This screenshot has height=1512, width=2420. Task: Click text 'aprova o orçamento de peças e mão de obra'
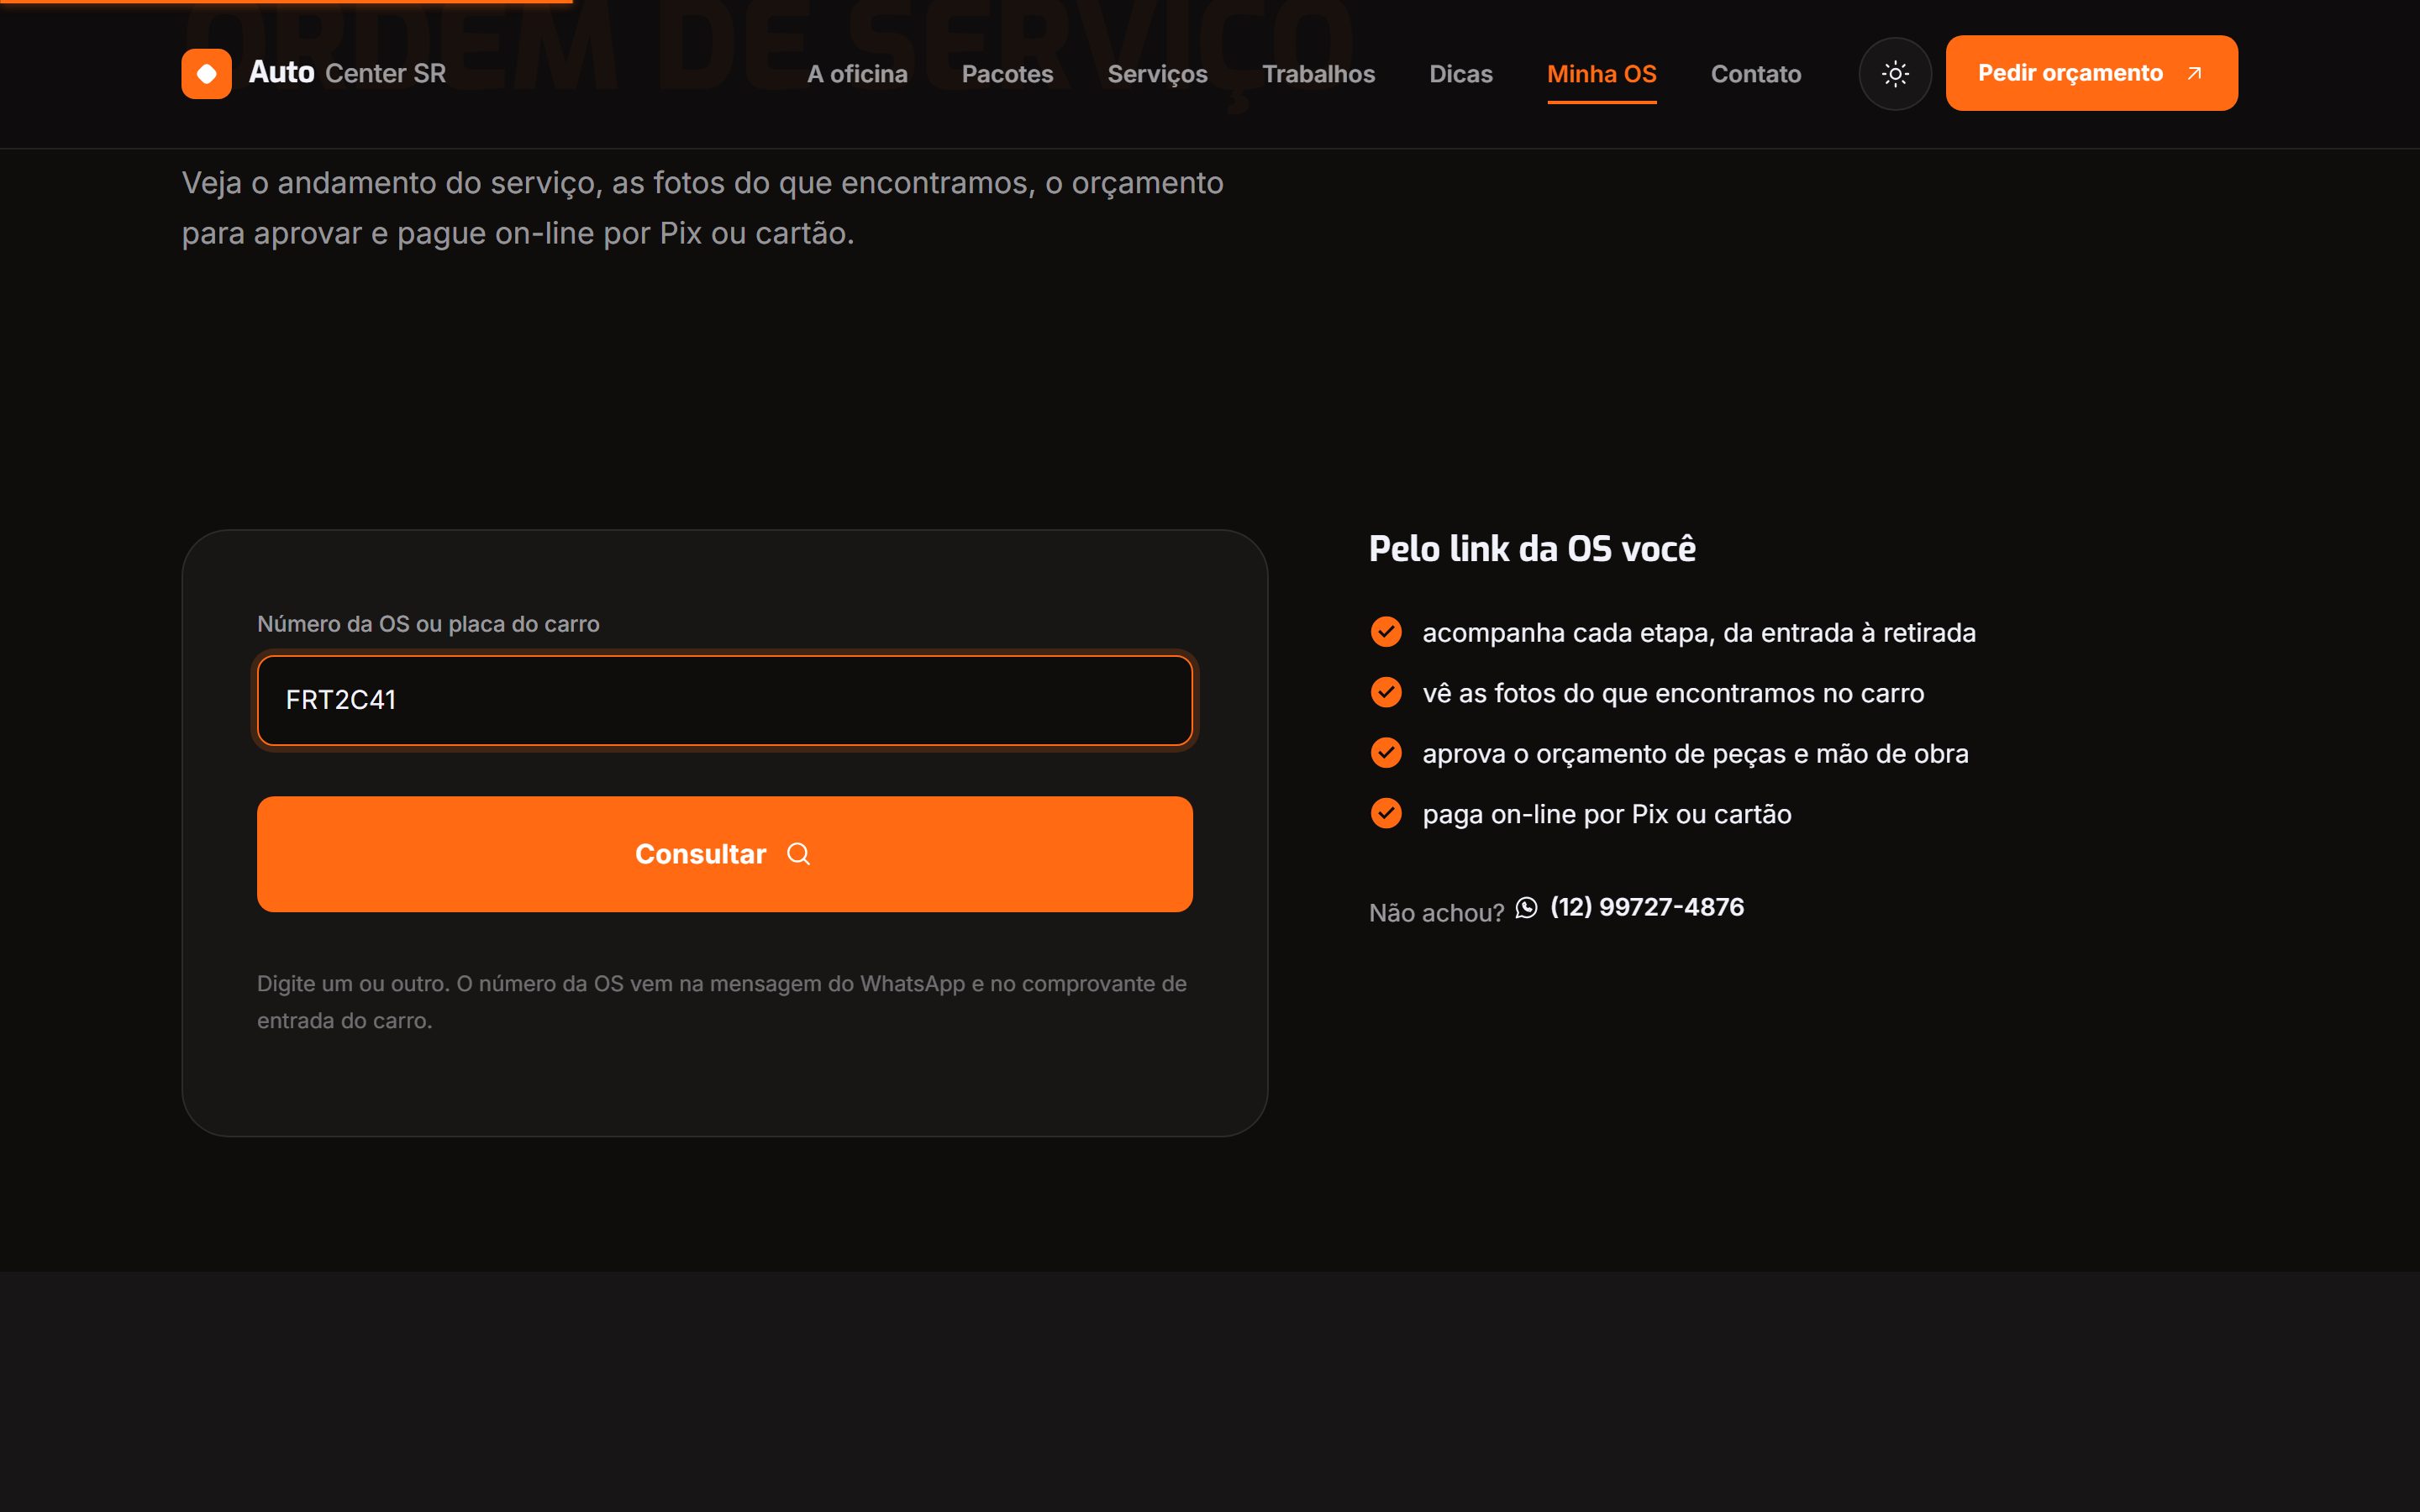pyautogui.click(x=1695, y=753)
